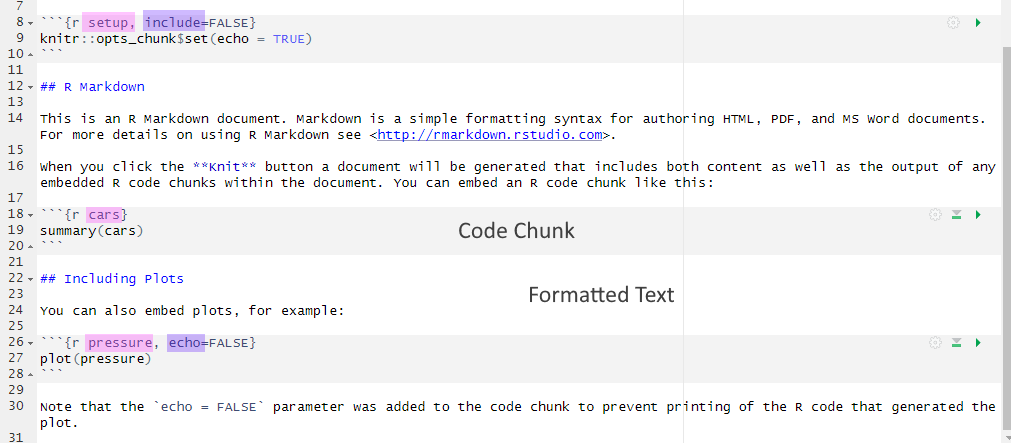This screenshot has width=1011, height=443.
Task: Click the plot(pressure) code line
Action: click(x=95, y=359)
